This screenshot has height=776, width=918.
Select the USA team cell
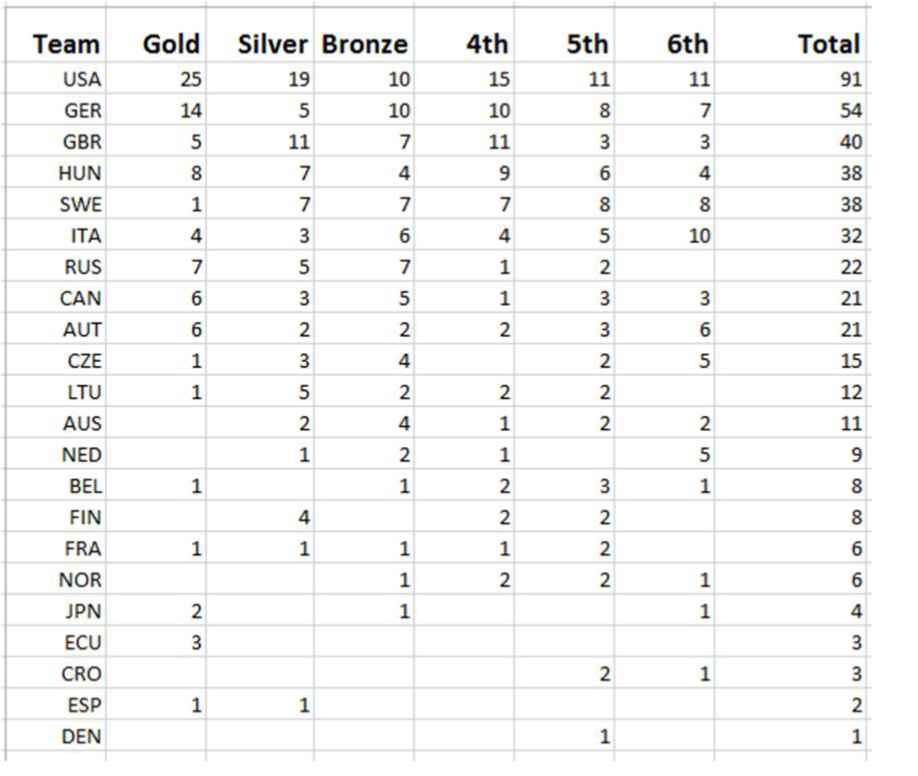[x=56, y=78]
